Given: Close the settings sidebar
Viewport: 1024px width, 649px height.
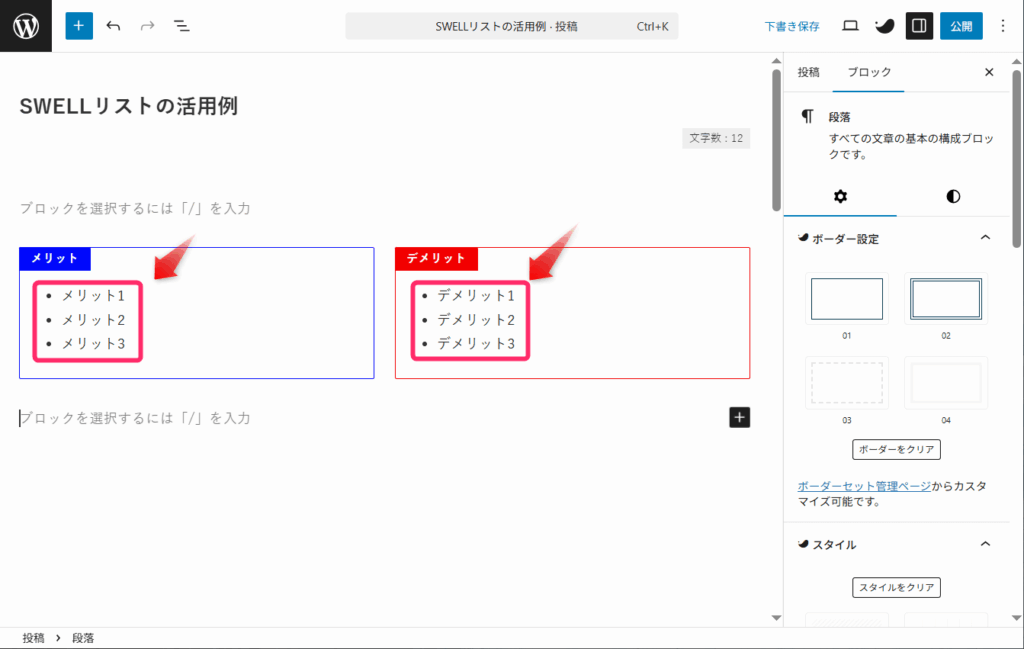Looking at the screenshot, I should pyautogui.click(x=989, y=72).
